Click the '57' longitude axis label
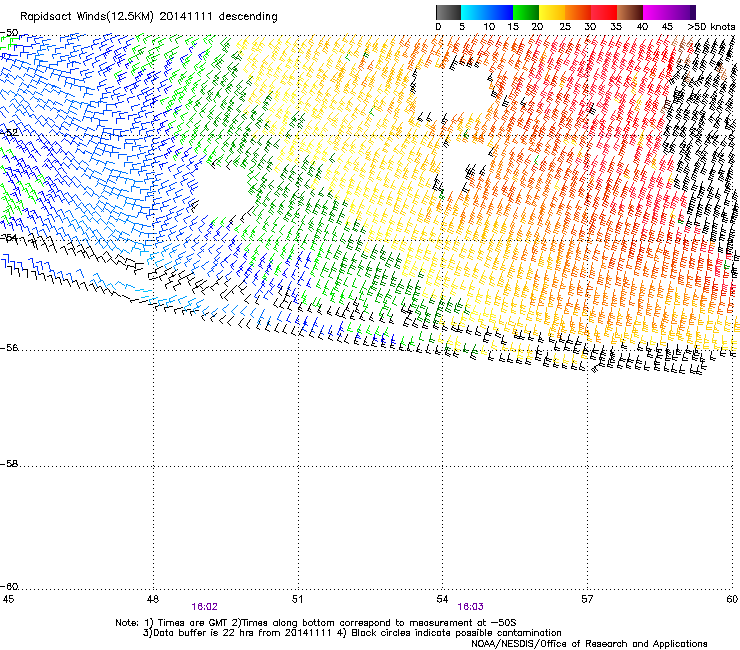Image resolution: width=740 pixels, height=650 pixels. click(587, 599)
